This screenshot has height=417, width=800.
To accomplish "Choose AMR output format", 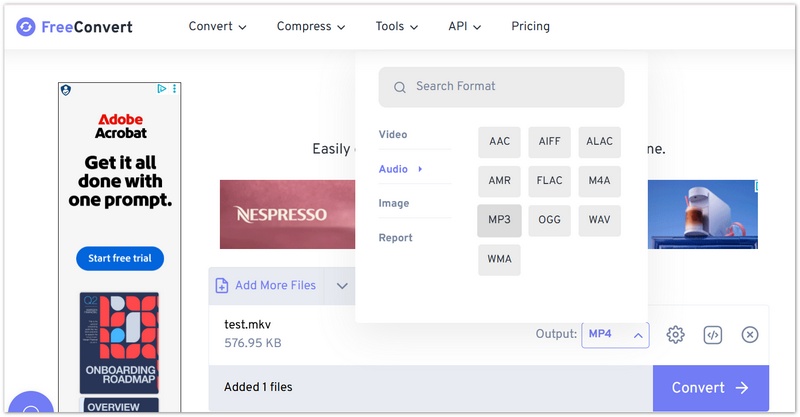I will pyautogui.click(x=499, y=181).
